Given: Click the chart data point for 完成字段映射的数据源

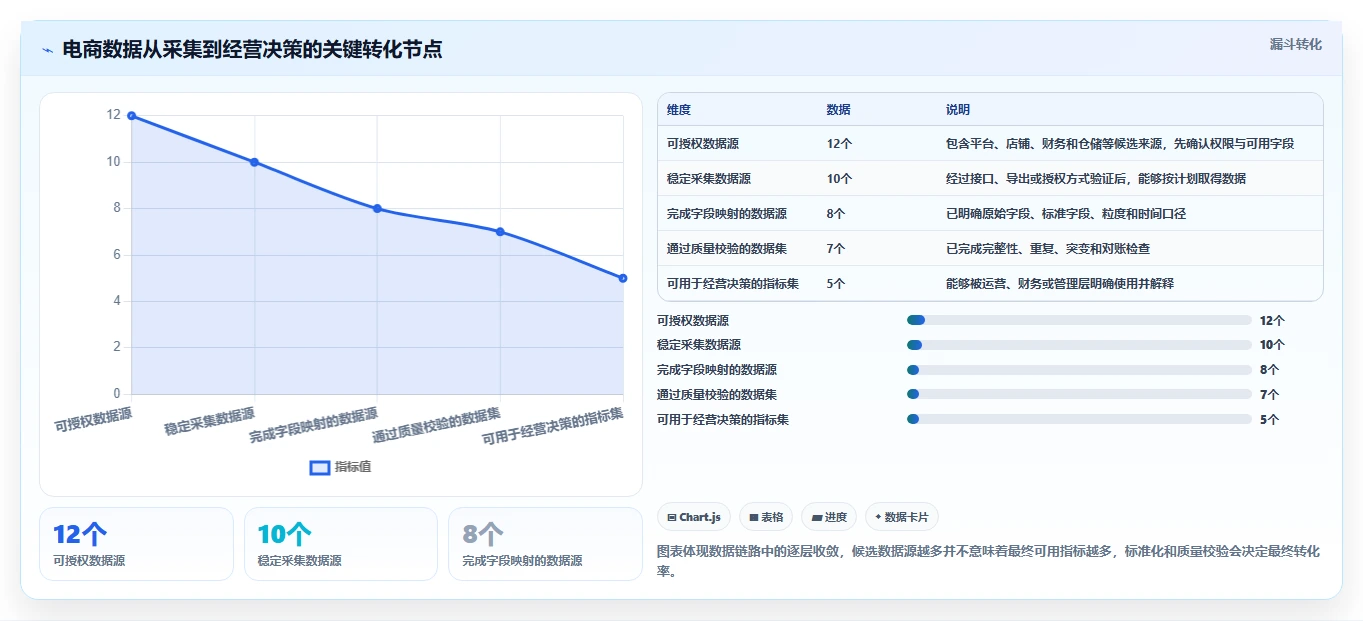Looking at the screenshot, I should click(x=377, y=208).
